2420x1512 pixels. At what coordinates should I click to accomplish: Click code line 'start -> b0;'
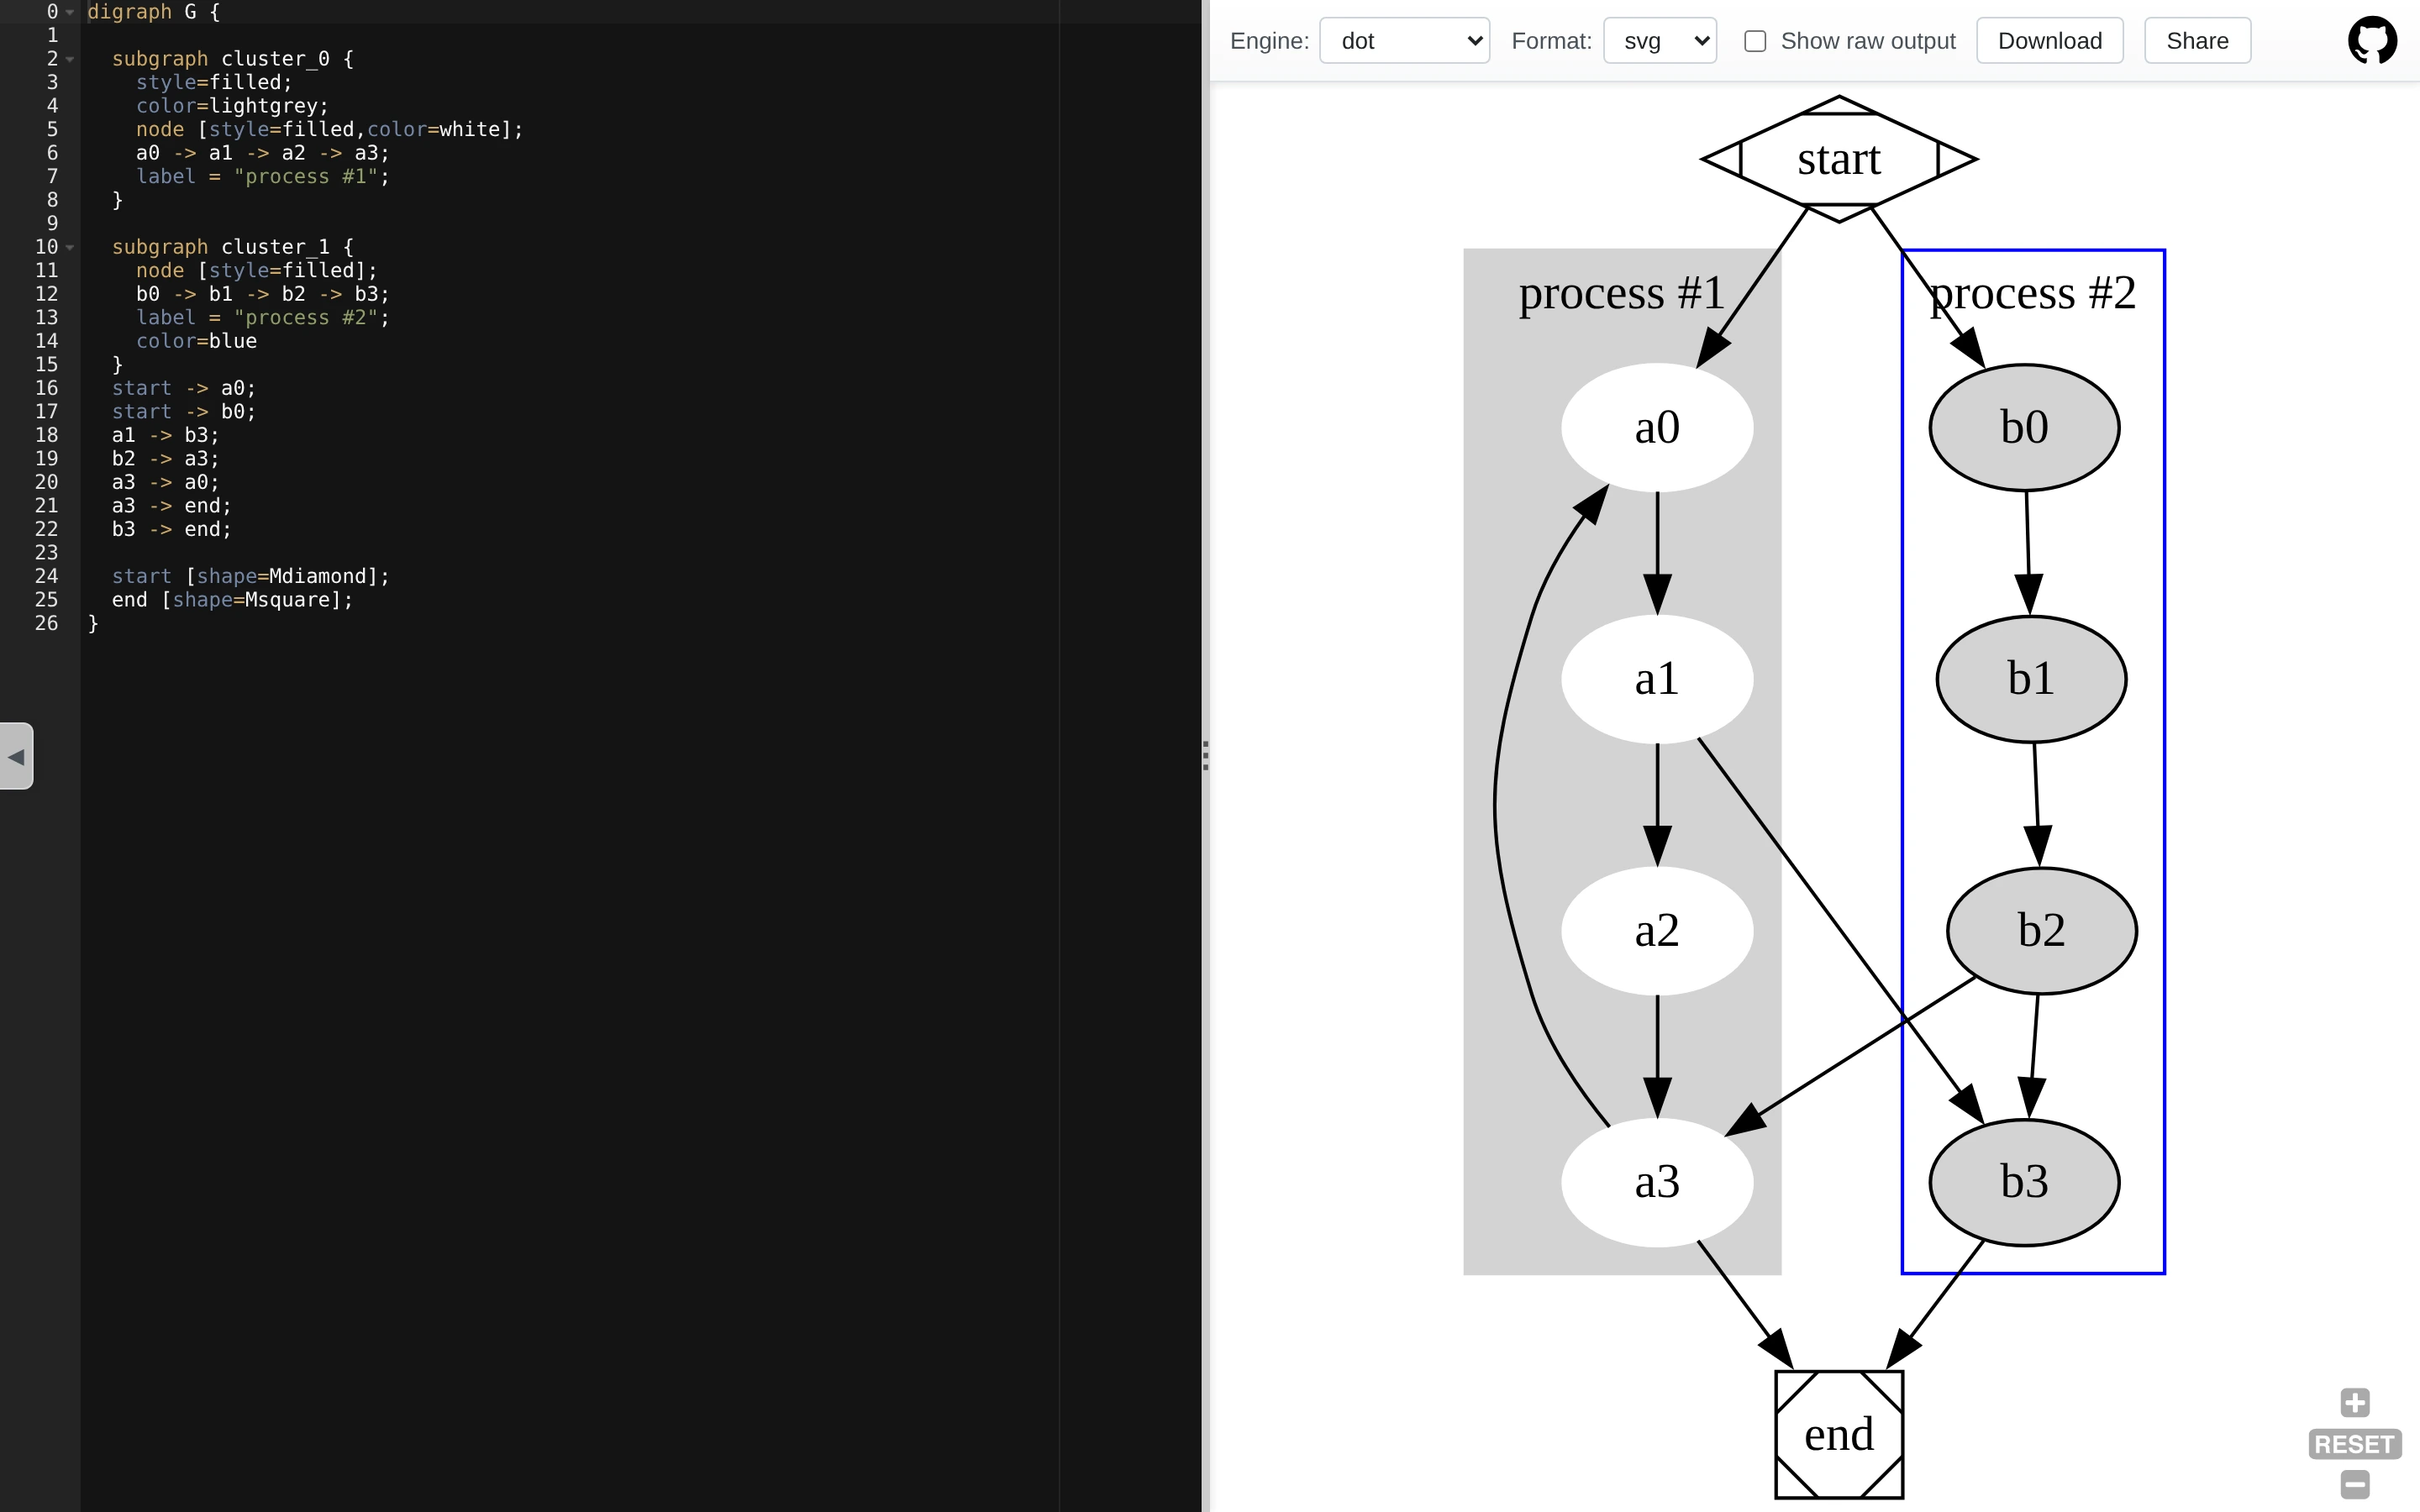tap(184, 412)
